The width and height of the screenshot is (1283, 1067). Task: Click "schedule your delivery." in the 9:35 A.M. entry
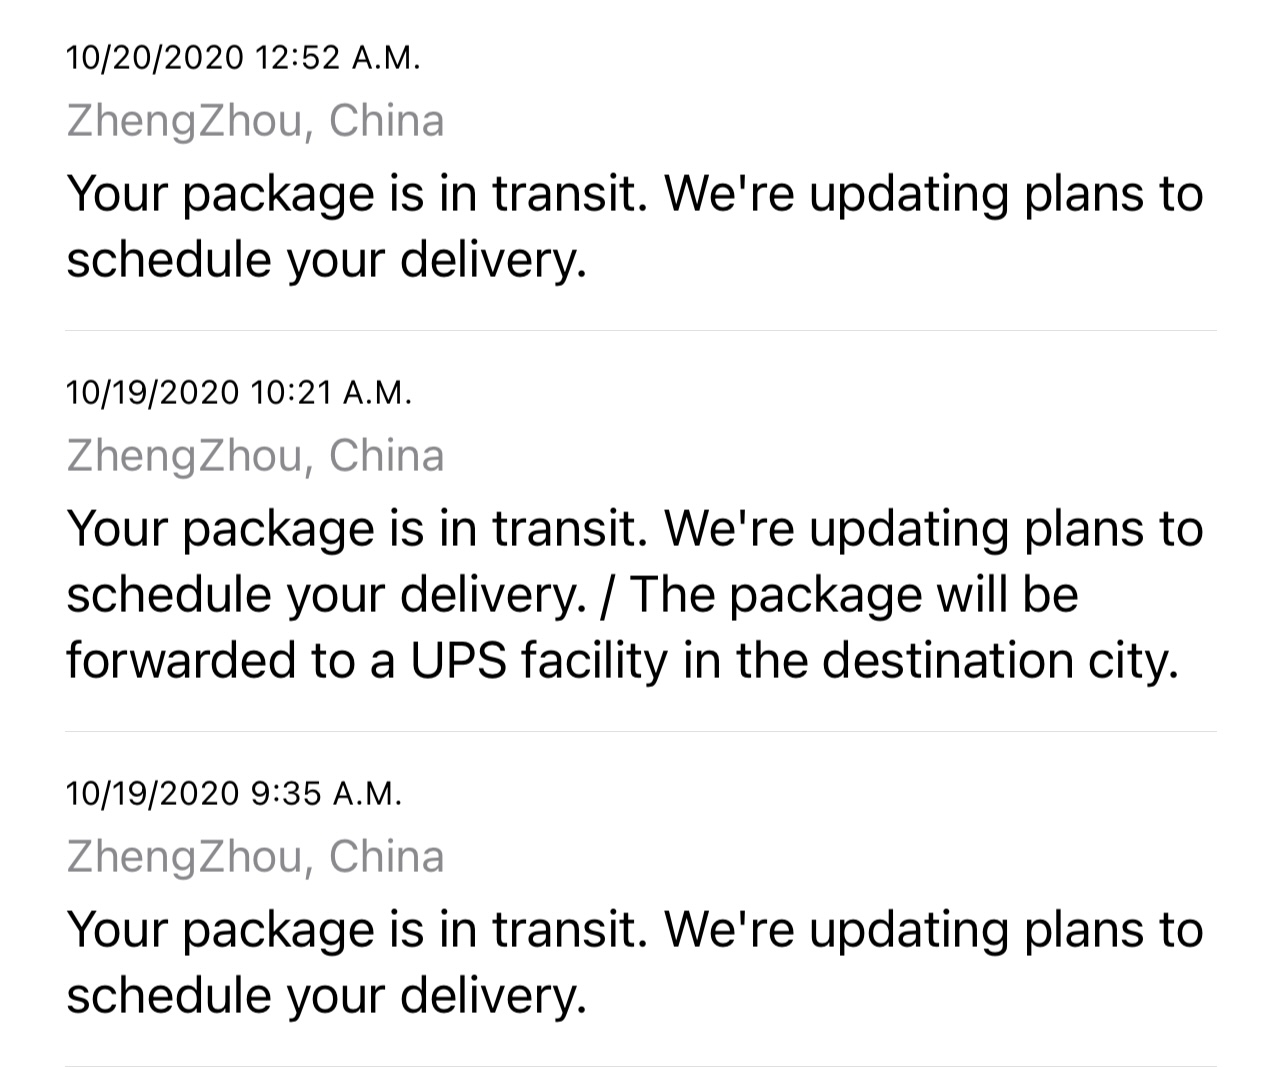point(325,995)
